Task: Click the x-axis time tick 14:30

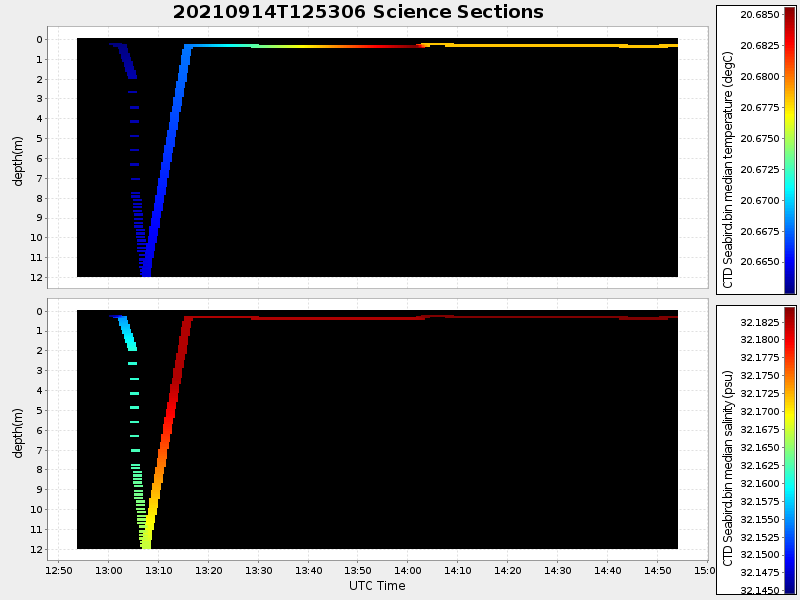Action: pos(558,570)
